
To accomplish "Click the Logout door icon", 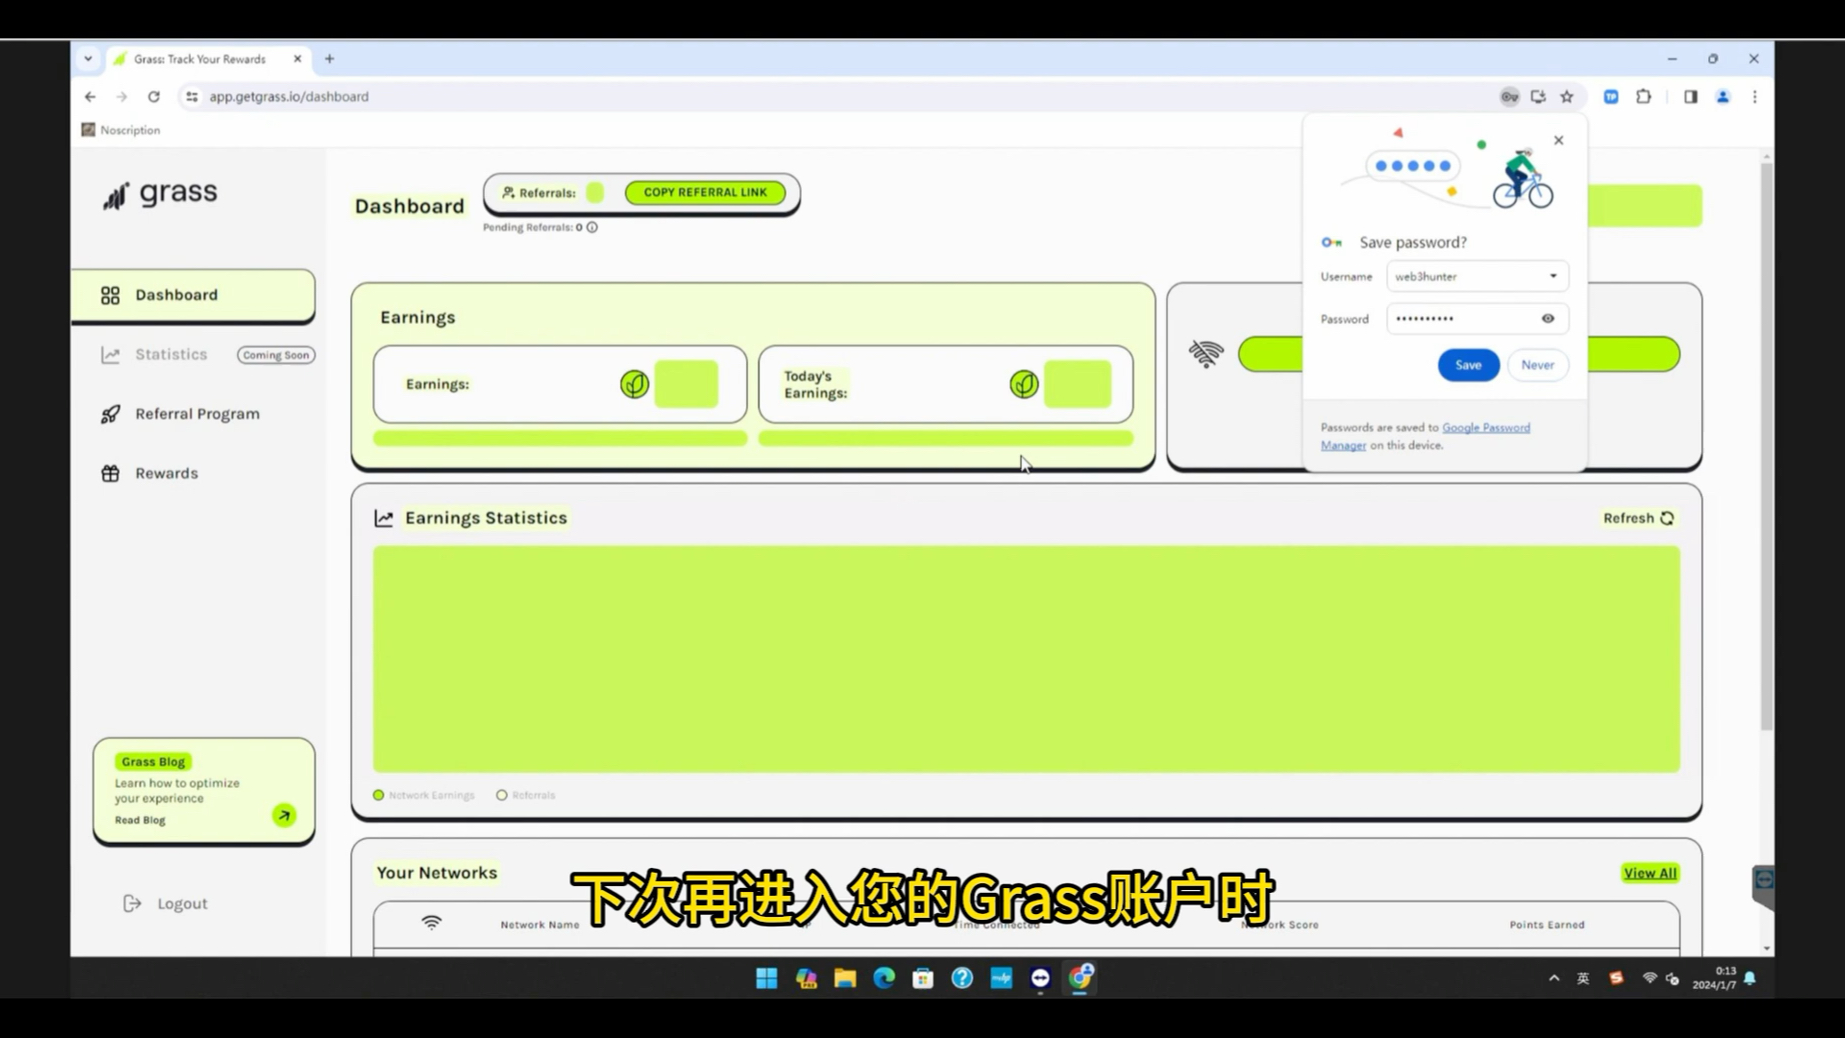I will click(132, 903).
